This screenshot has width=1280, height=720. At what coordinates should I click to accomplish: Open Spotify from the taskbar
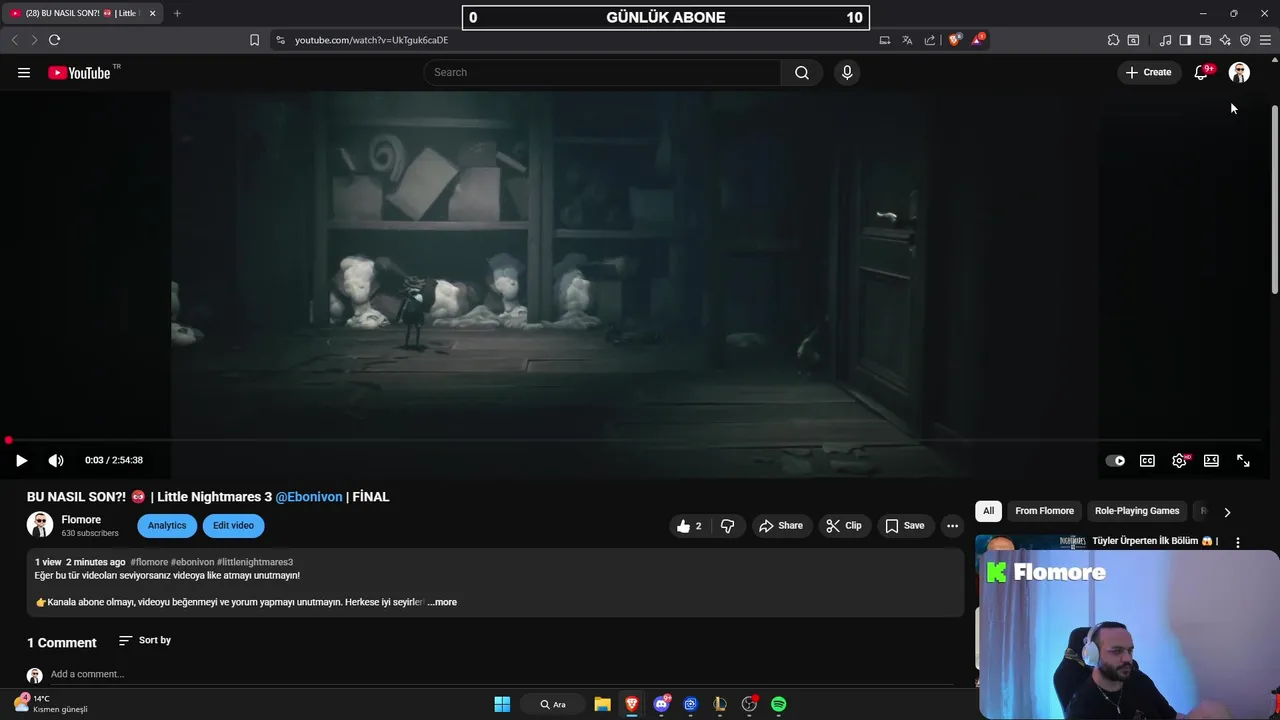779,704
